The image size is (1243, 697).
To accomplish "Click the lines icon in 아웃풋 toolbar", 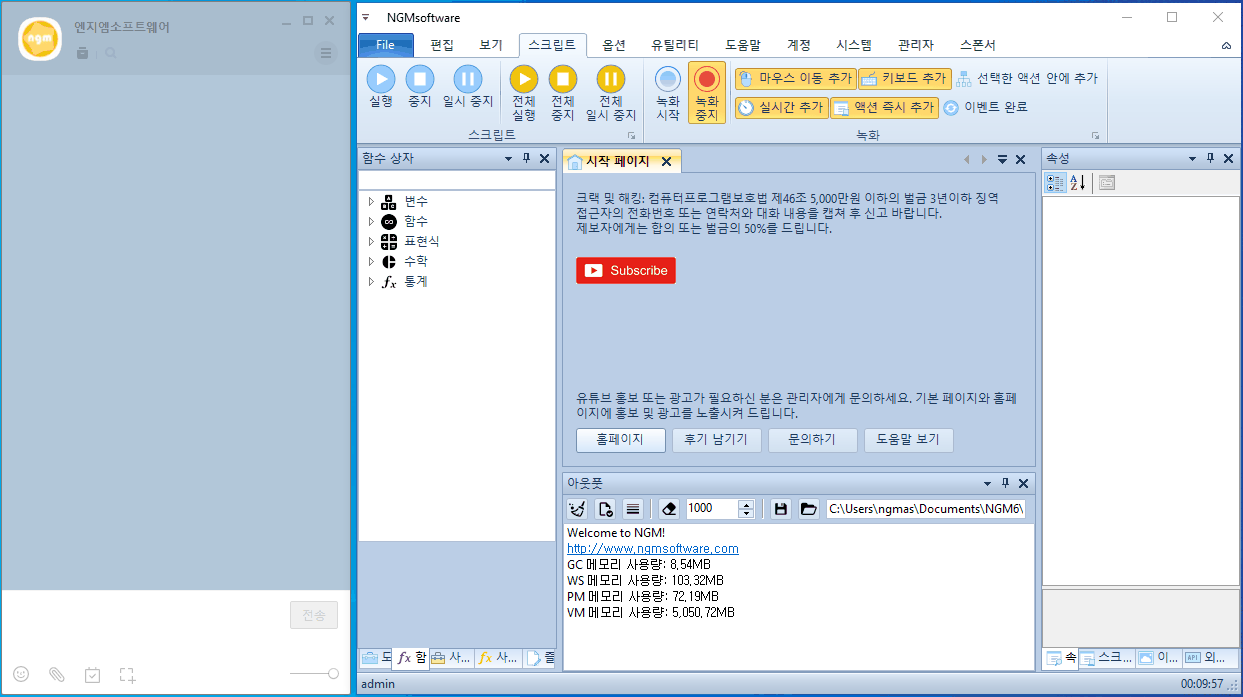I will (632, 508).
